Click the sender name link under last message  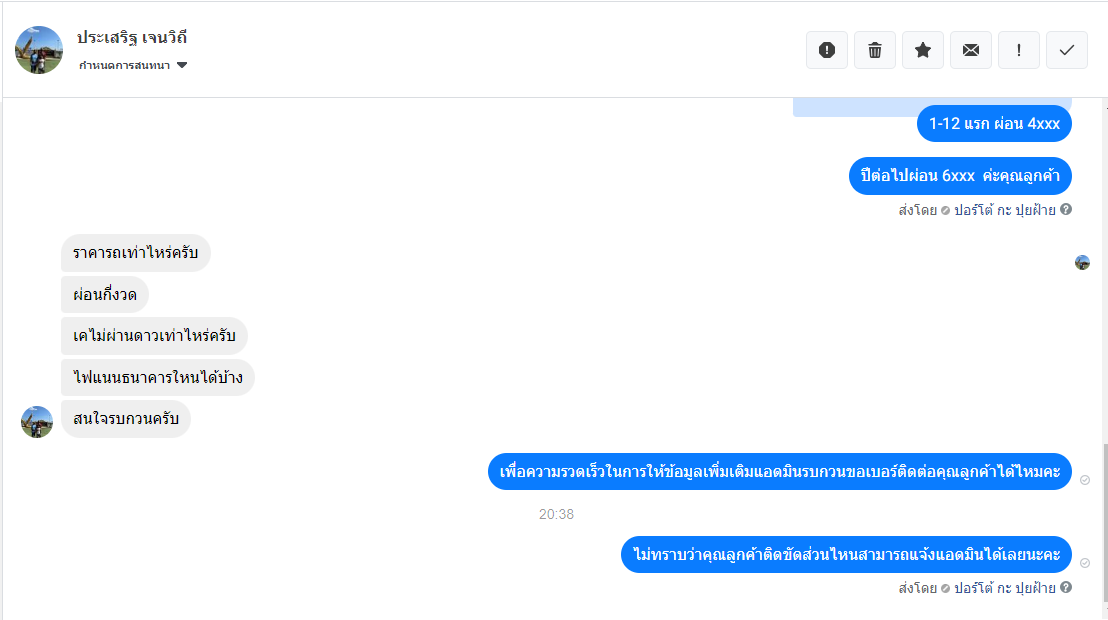[x=1005, y=587]
